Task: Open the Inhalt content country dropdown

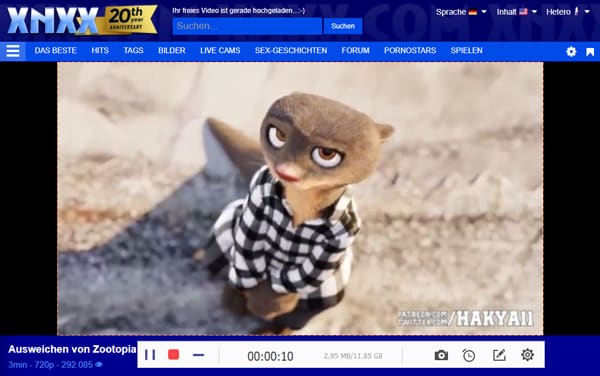Action: click(517, 12)
